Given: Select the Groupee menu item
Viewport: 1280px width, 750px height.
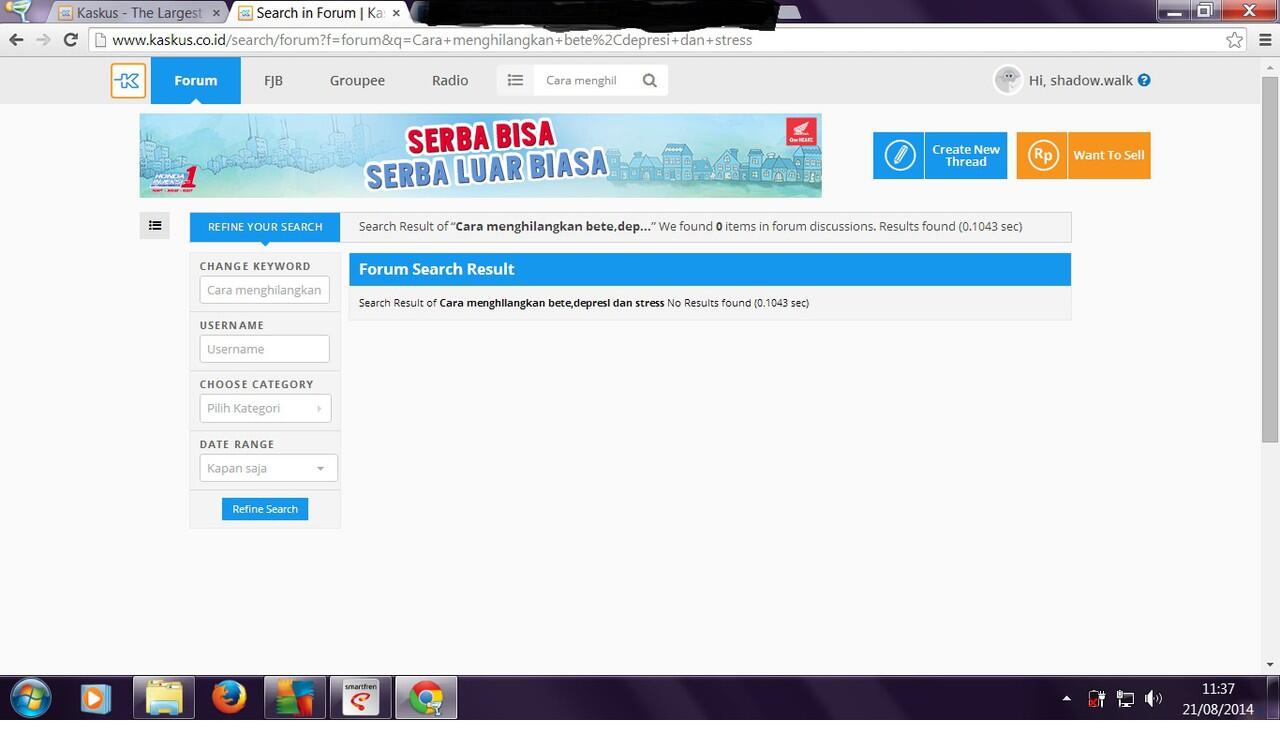Looking at the screenshot, I should coord(357,81).
